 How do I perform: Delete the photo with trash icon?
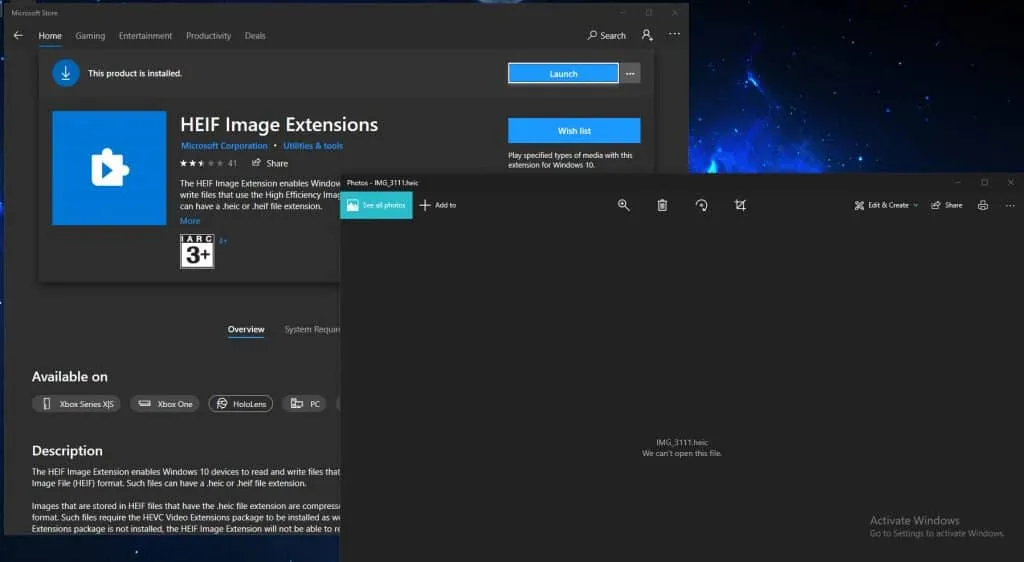[x=662, y=205]
